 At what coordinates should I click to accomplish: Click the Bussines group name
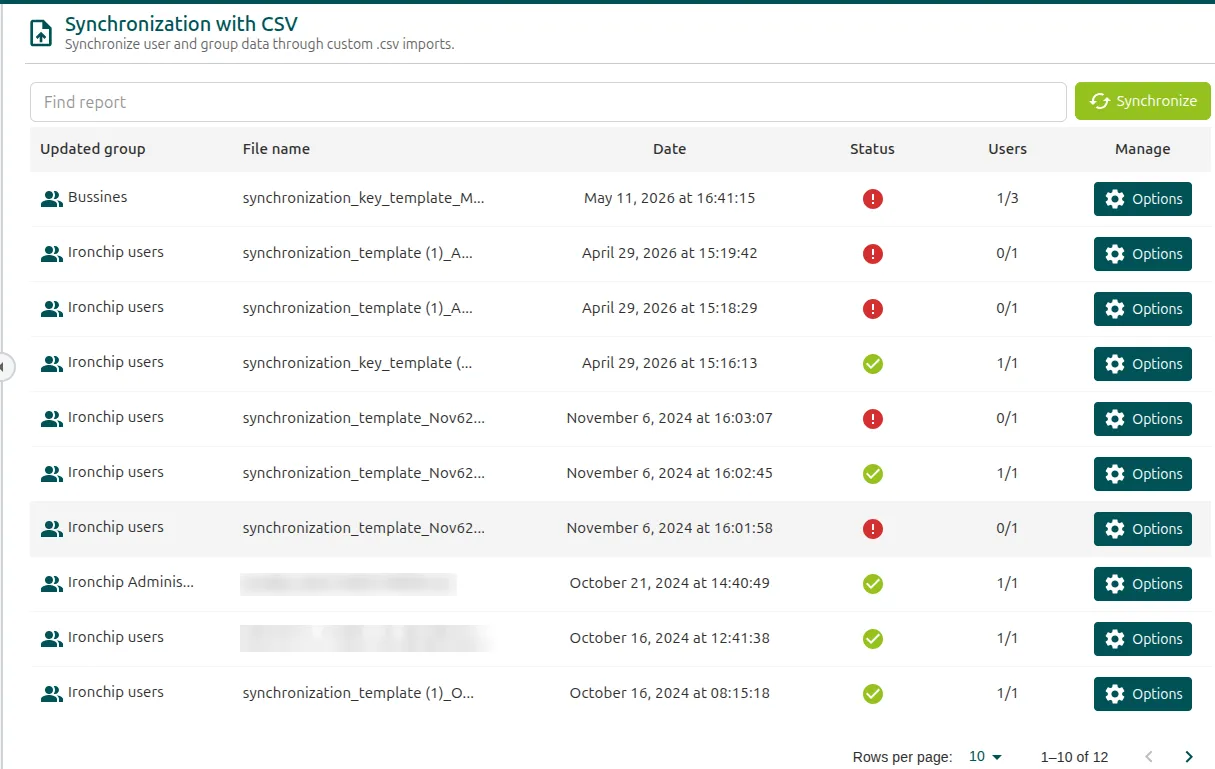[98, 197]
